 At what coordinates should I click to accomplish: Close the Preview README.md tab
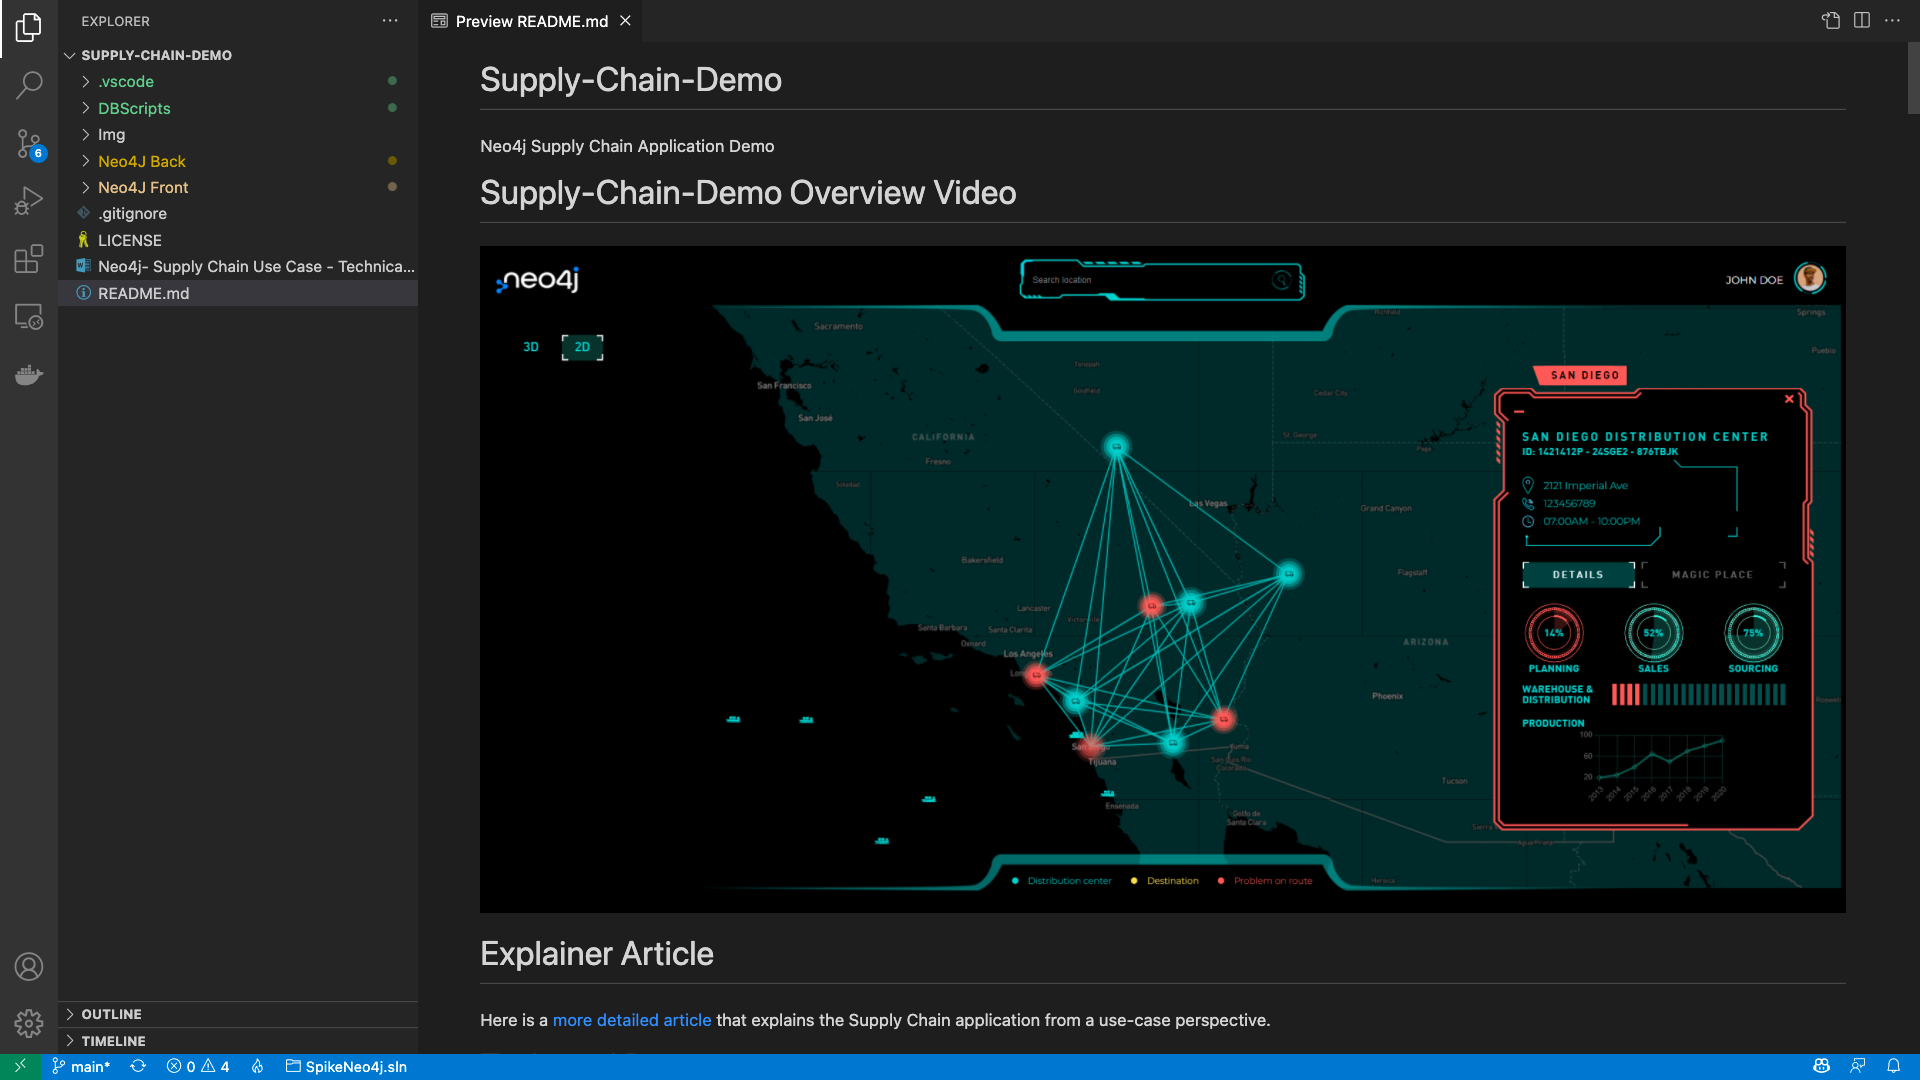pos(625,21)
